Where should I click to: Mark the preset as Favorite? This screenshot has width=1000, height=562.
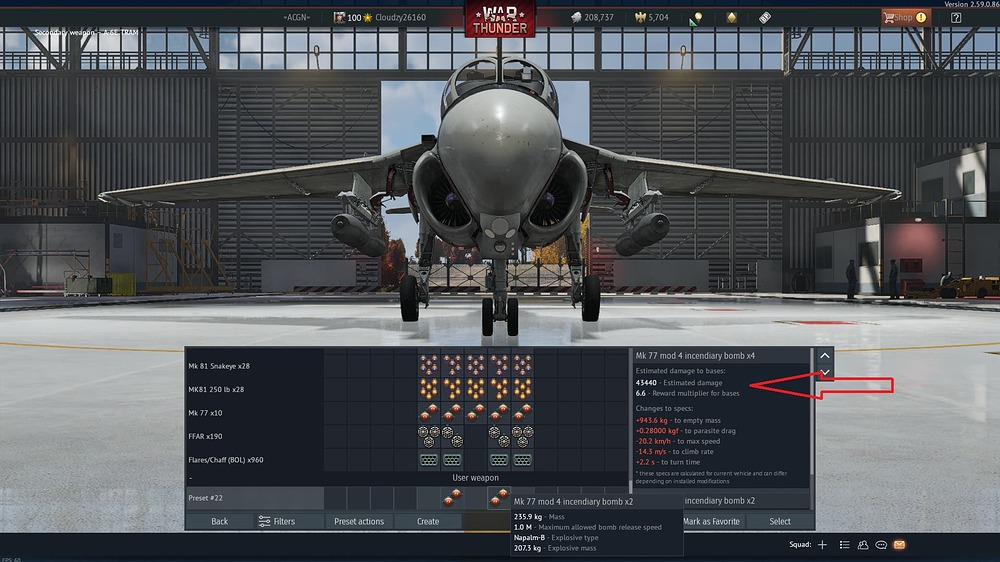[x=711, y=521]
